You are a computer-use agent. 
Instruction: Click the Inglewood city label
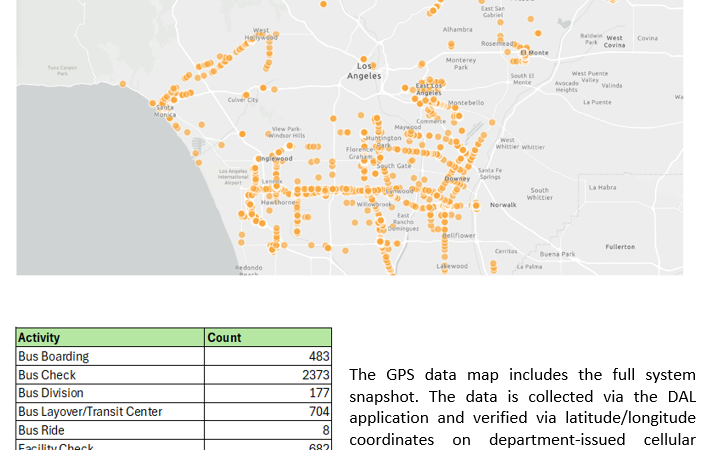pyautogui.click(x=275, y=158)
